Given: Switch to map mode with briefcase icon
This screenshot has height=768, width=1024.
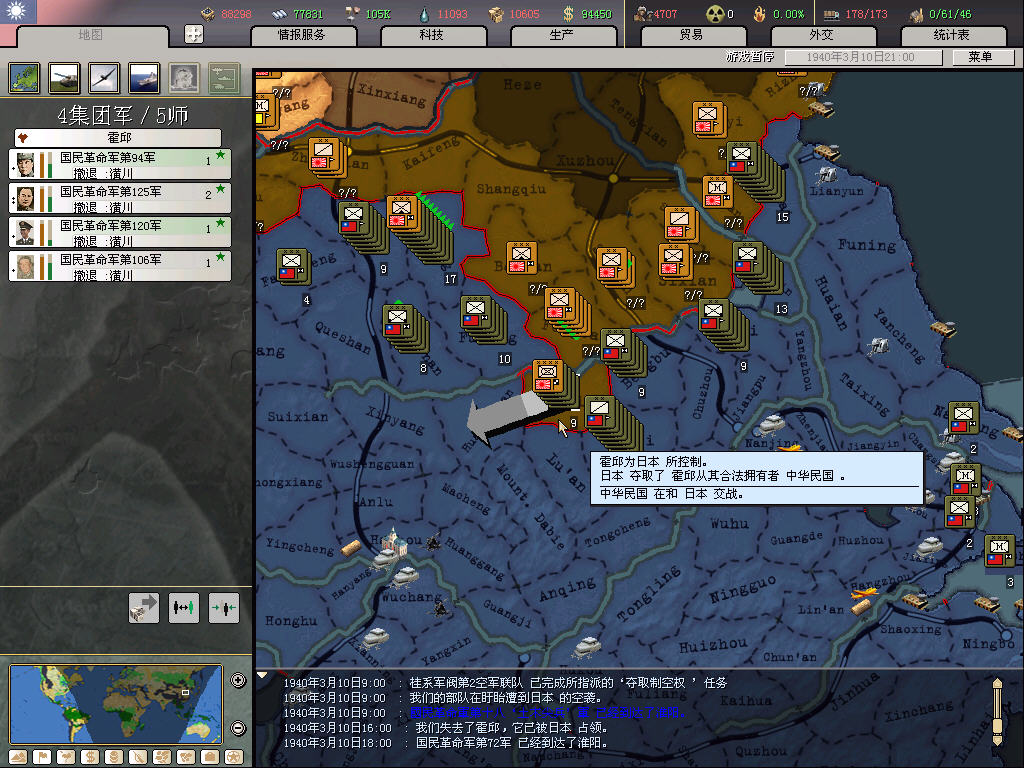Looking at the screenshot, I should (x=210, y=758).
